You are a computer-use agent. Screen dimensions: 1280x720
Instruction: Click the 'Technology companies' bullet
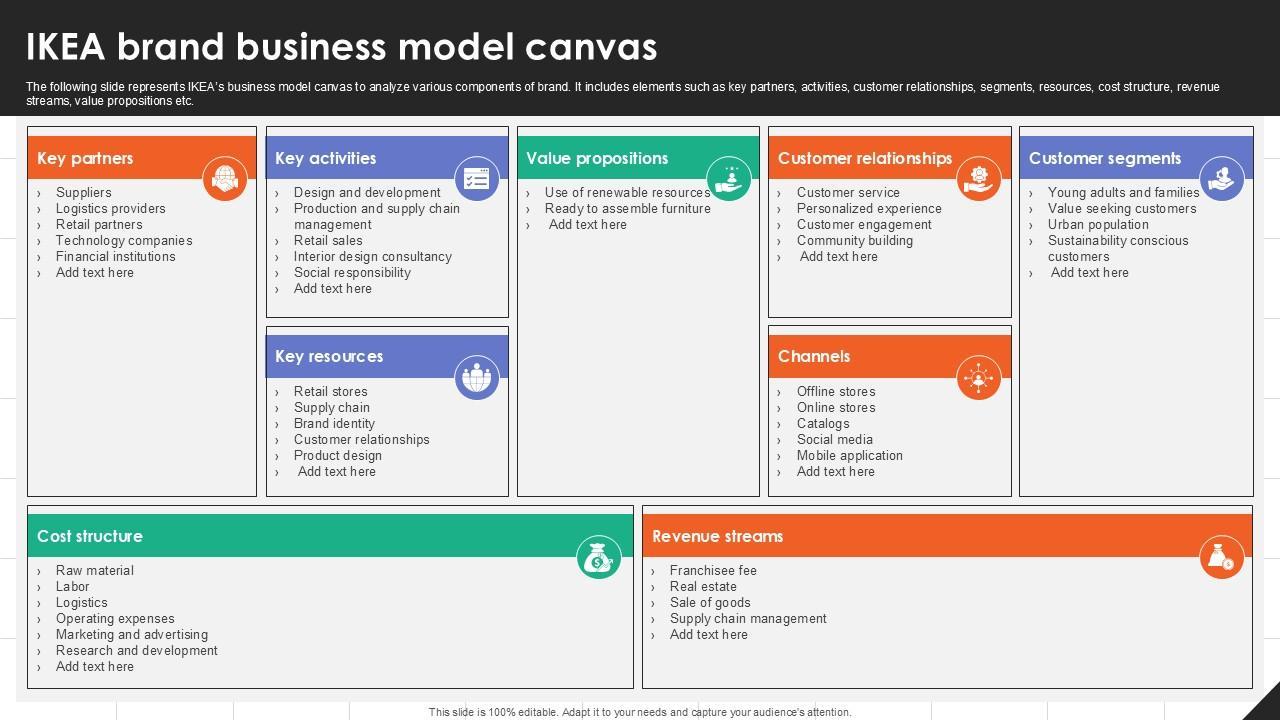[x=124, y=240]
